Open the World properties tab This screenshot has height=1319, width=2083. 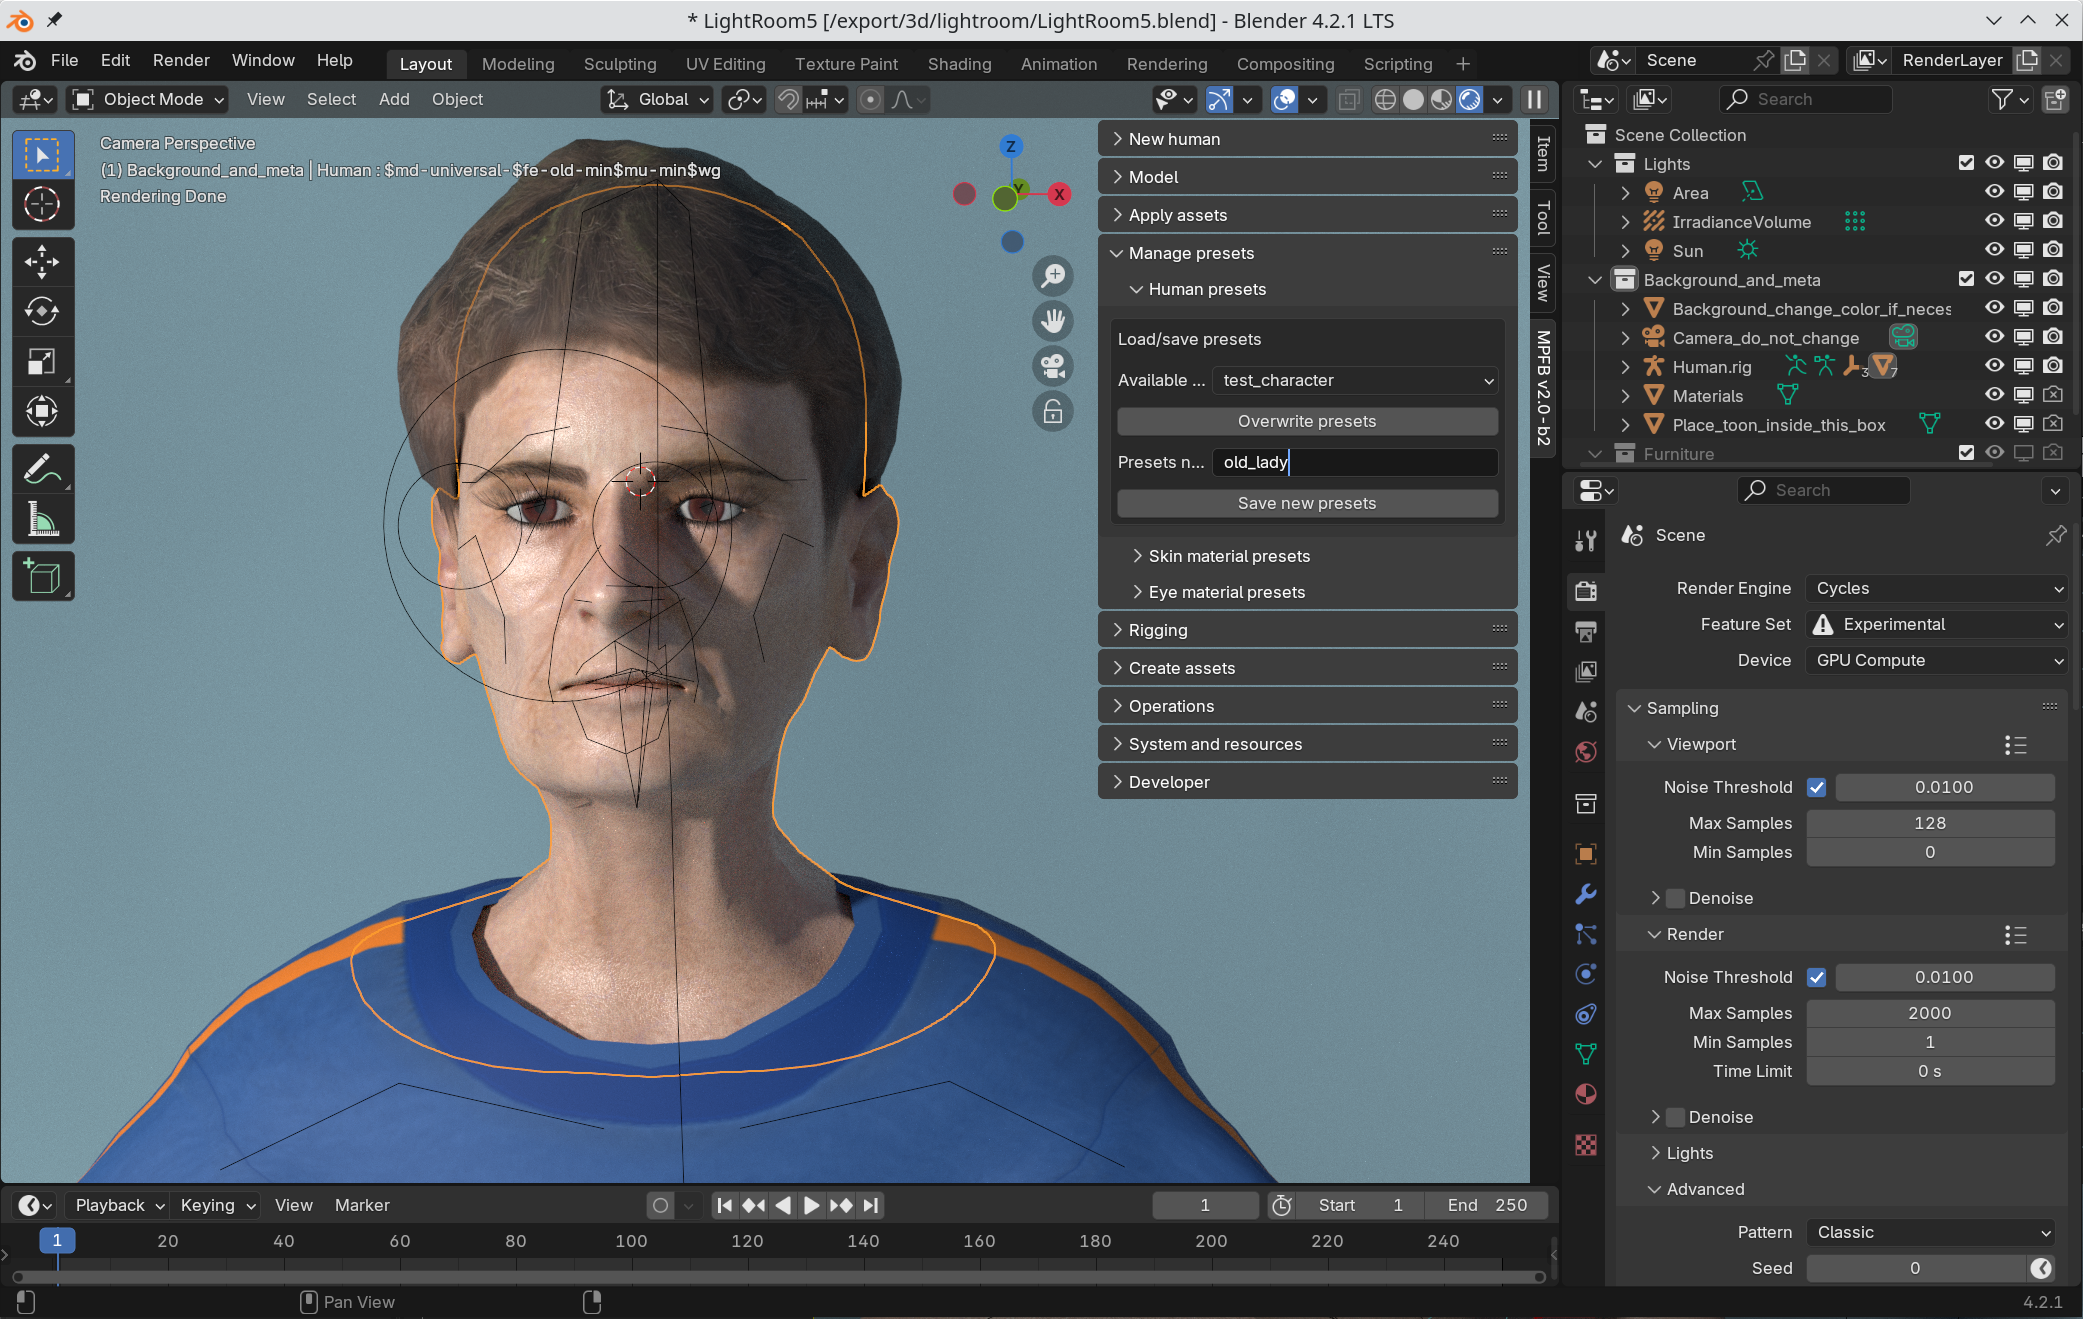coord(1586,752)
